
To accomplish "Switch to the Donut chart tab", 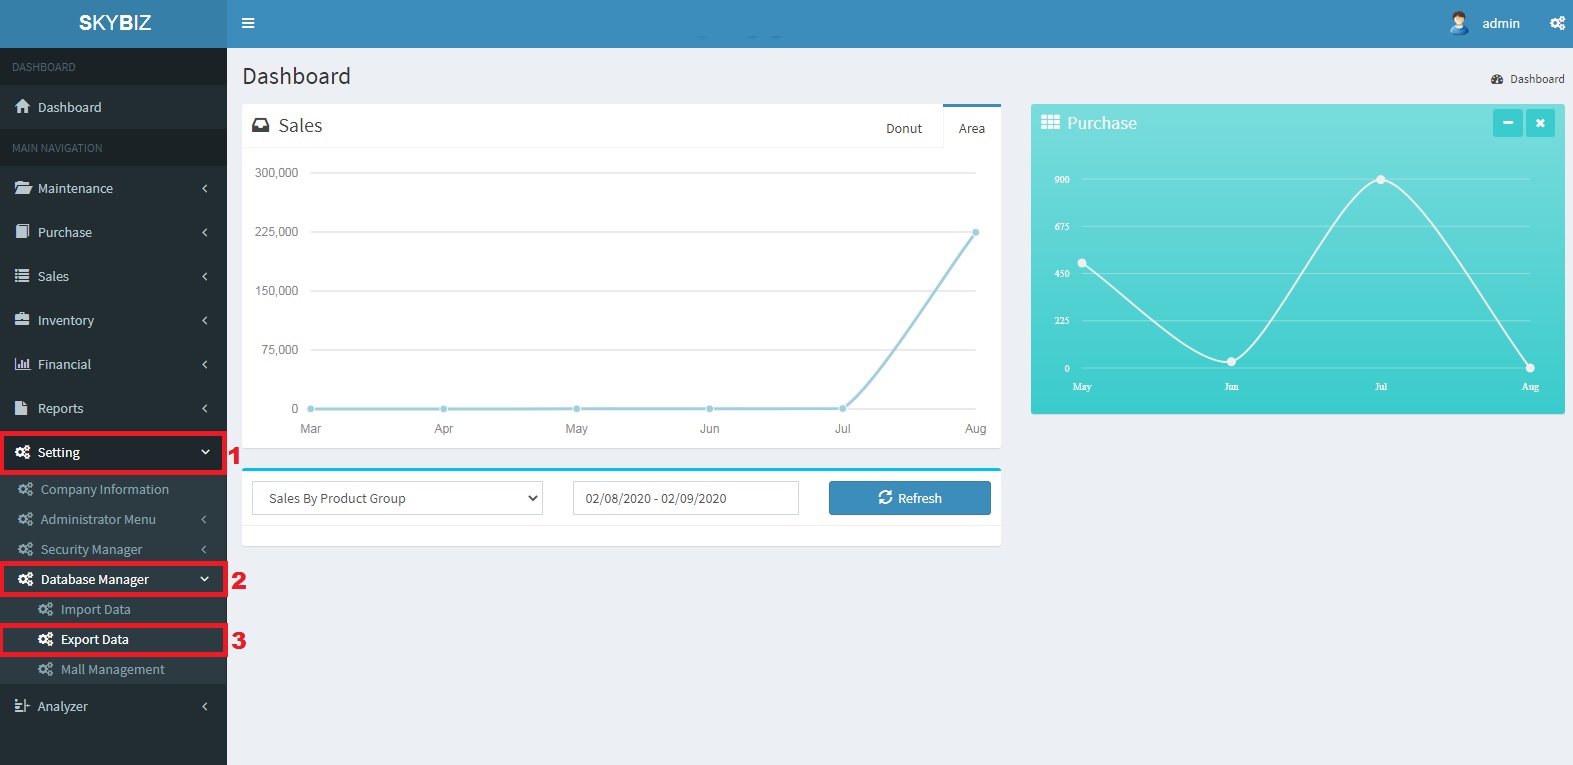I will 903,128.
